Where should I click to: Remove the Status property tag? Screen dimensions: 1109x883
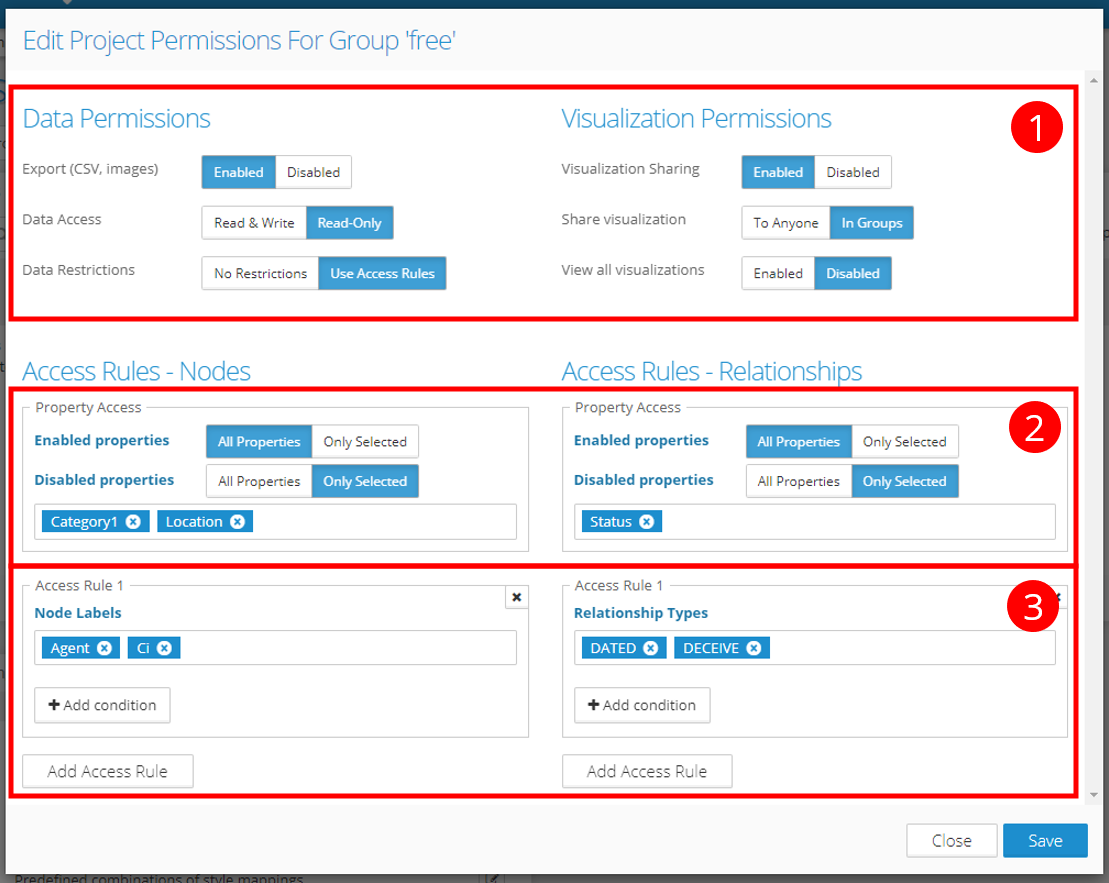[646, 521]
